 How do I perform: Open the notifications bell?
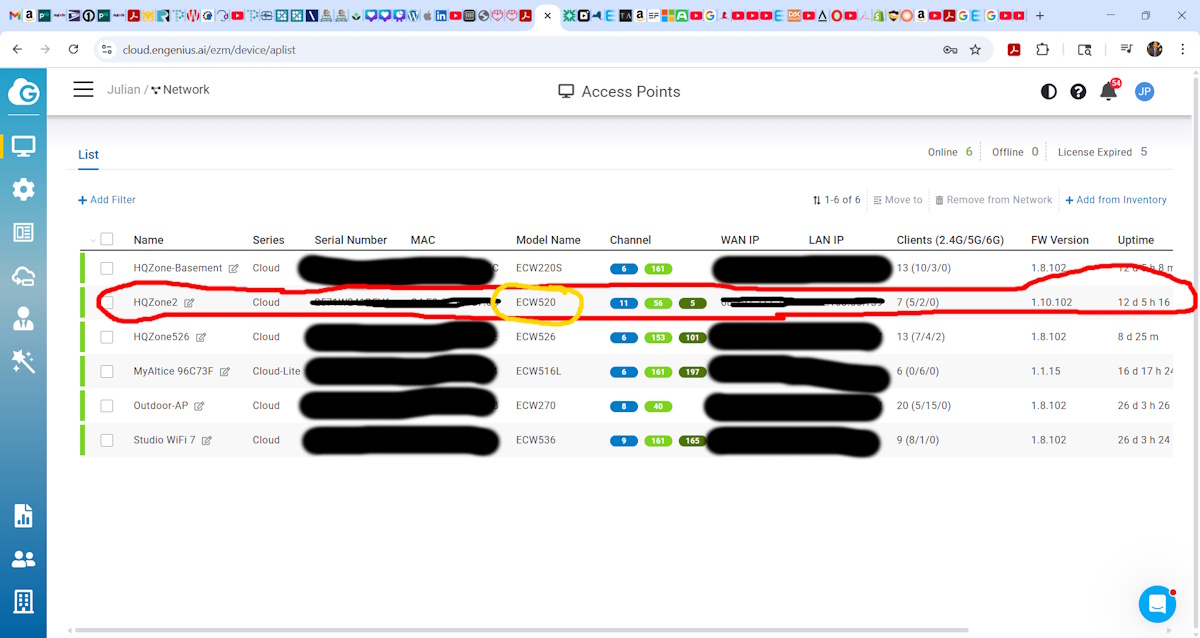1108,92
